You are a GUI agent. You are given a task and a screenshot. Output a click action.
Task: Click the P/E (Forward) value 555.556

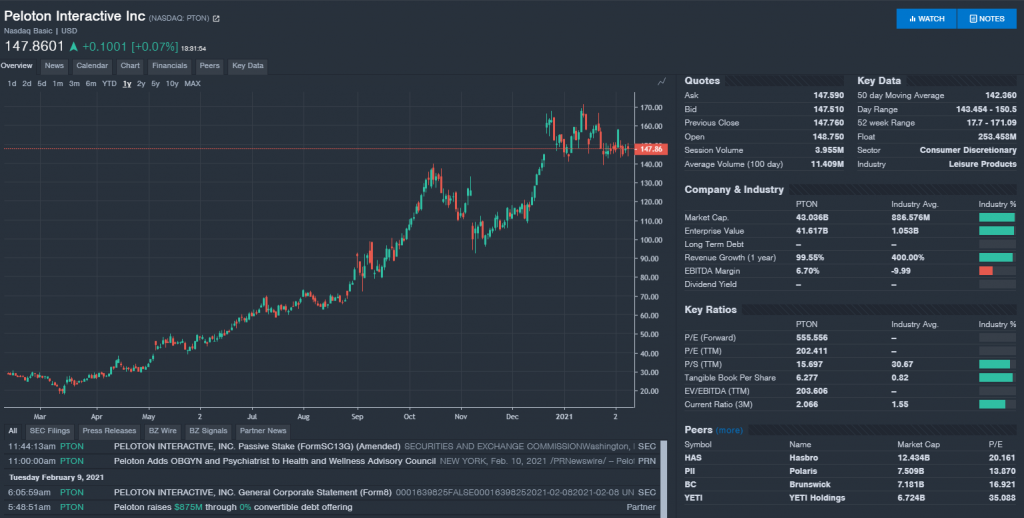(x=812, y=338)
